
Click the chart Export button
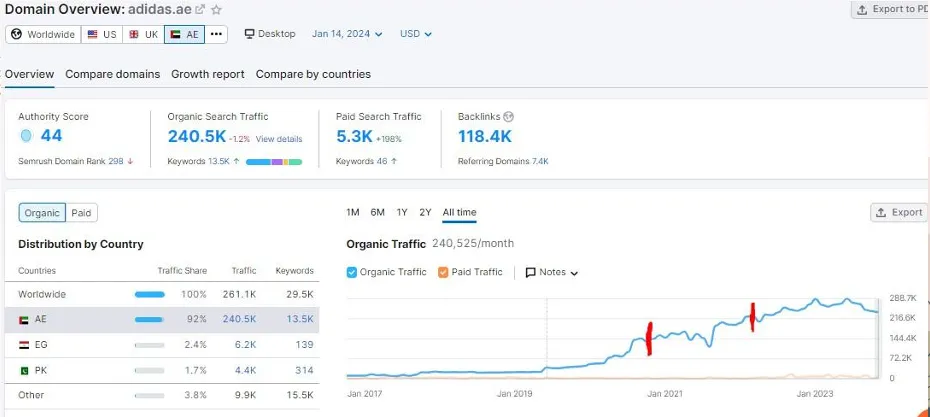(899, 212)
